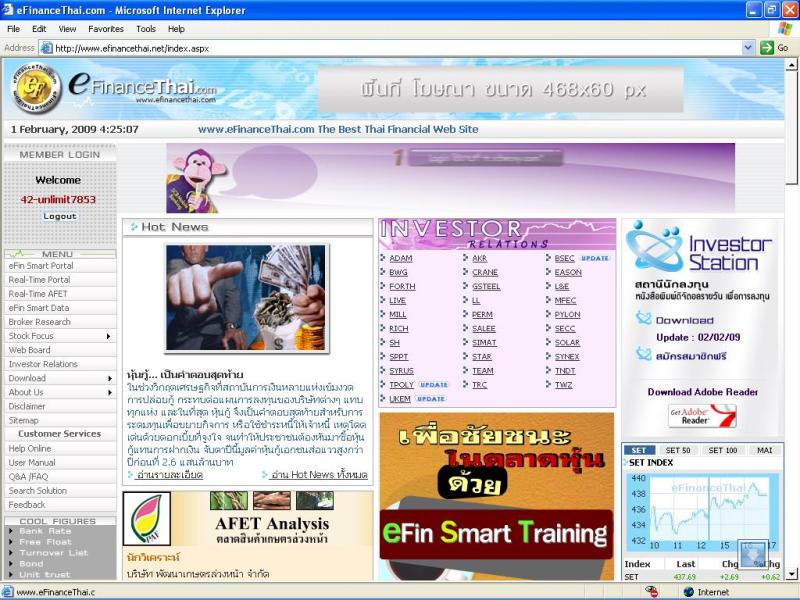Click the page scrollbar up arrow
Screen dimensions: 800x600
pos(791,65)
